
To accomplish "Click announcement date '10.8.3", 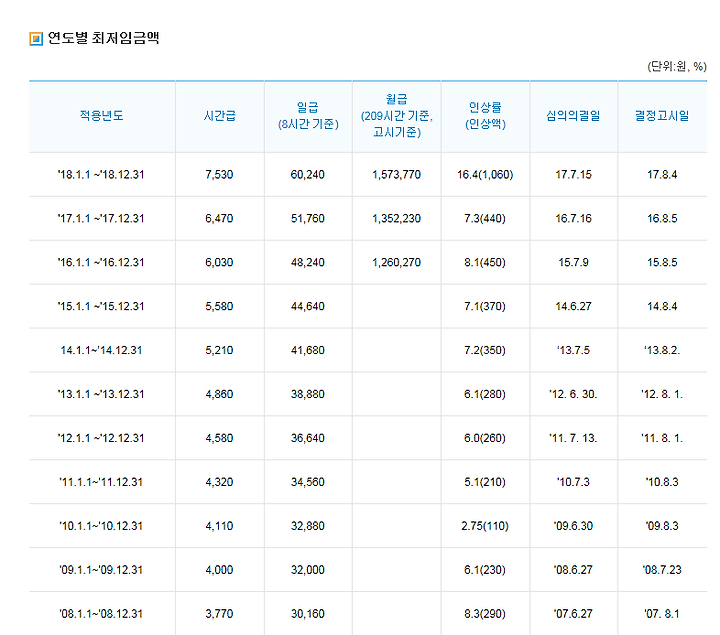I will click(662, 482).
